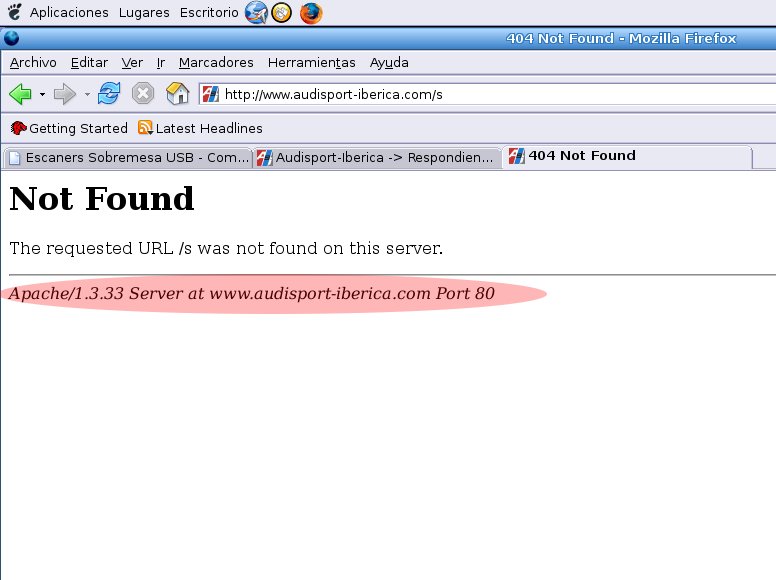Open the Ir menu
The width and height of the screenshot is (776, 580).
tap(161, 63)
